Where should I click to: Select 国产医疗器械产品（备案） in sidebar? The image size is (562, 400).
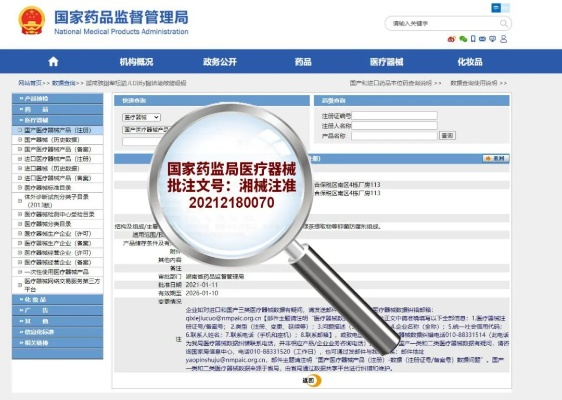click(x=57, y=149)
